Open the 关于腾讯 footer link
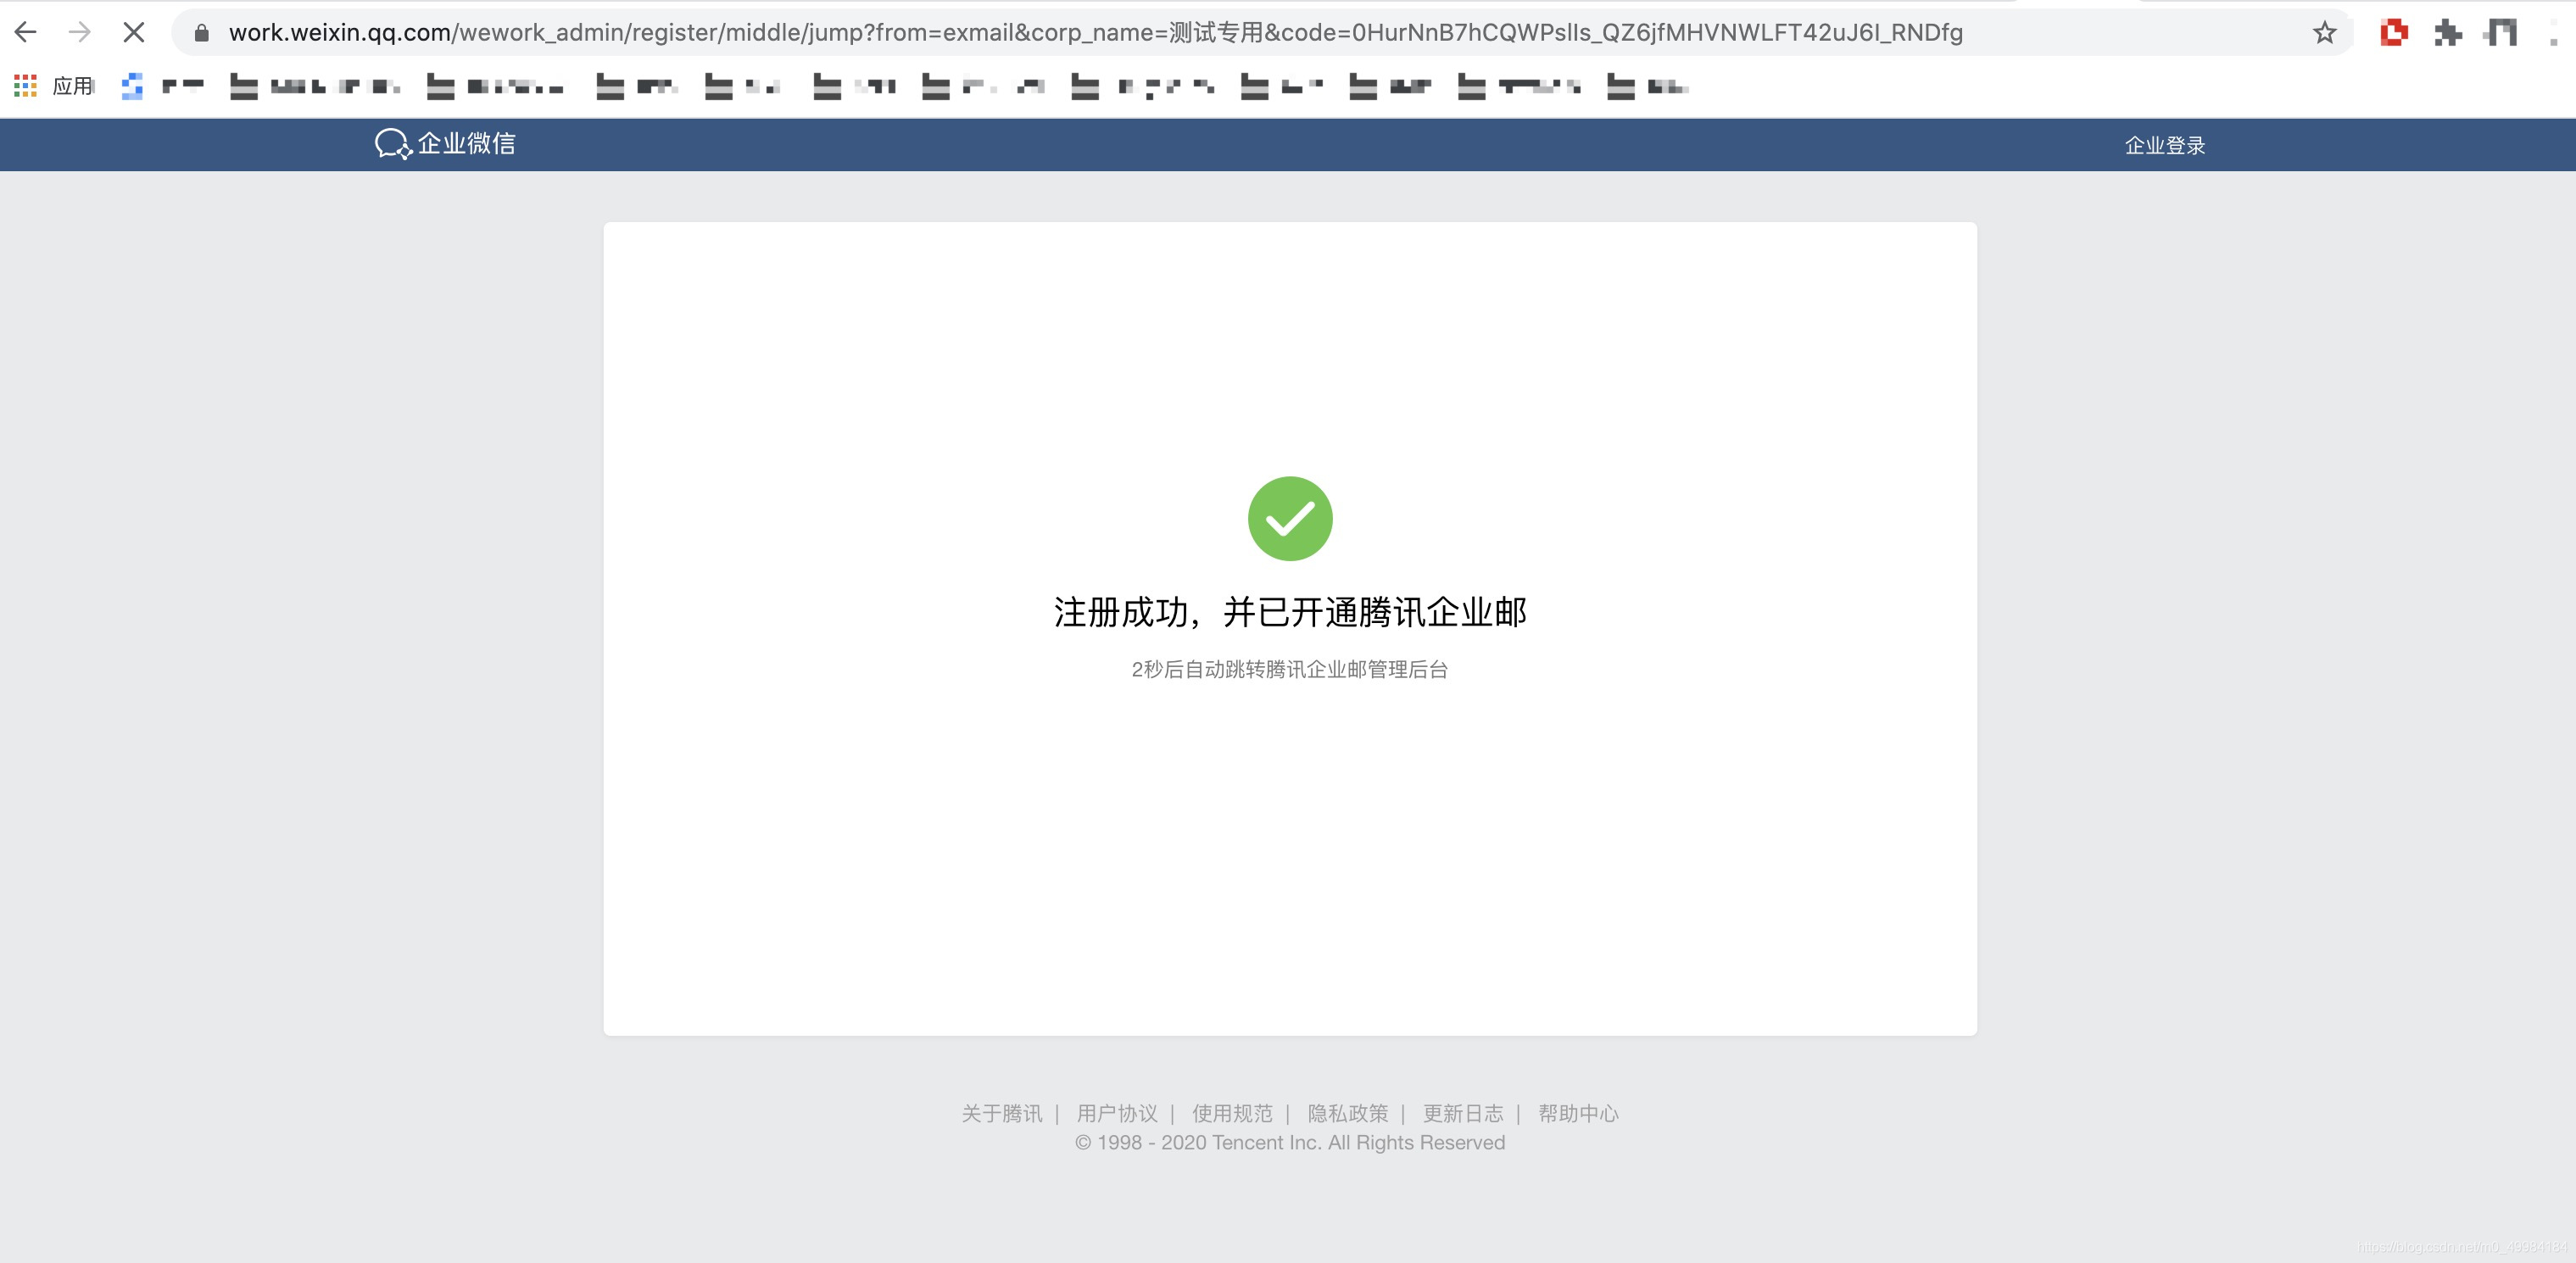Viewport: 2576px width, 1263px height. (x=1001, y=1113)
